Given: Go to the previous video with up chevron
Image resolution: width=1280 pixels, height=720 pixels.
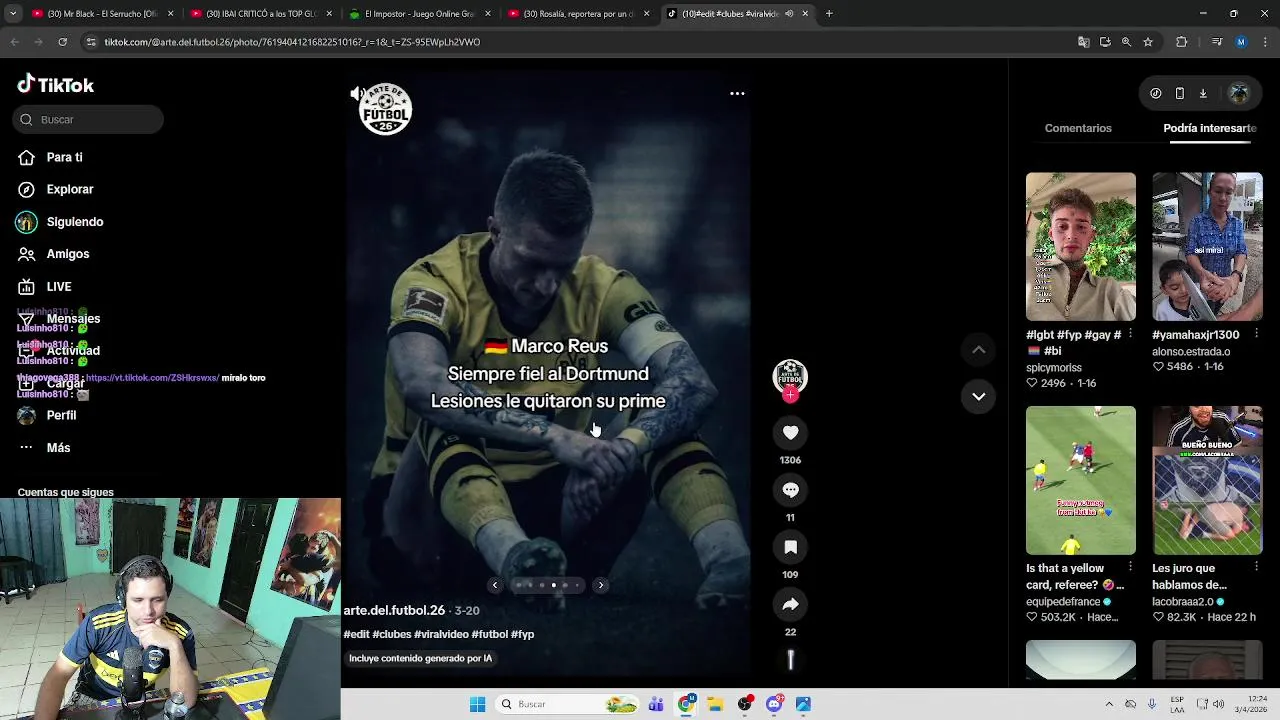Looking at the screenshot, I should click(979, 350).
